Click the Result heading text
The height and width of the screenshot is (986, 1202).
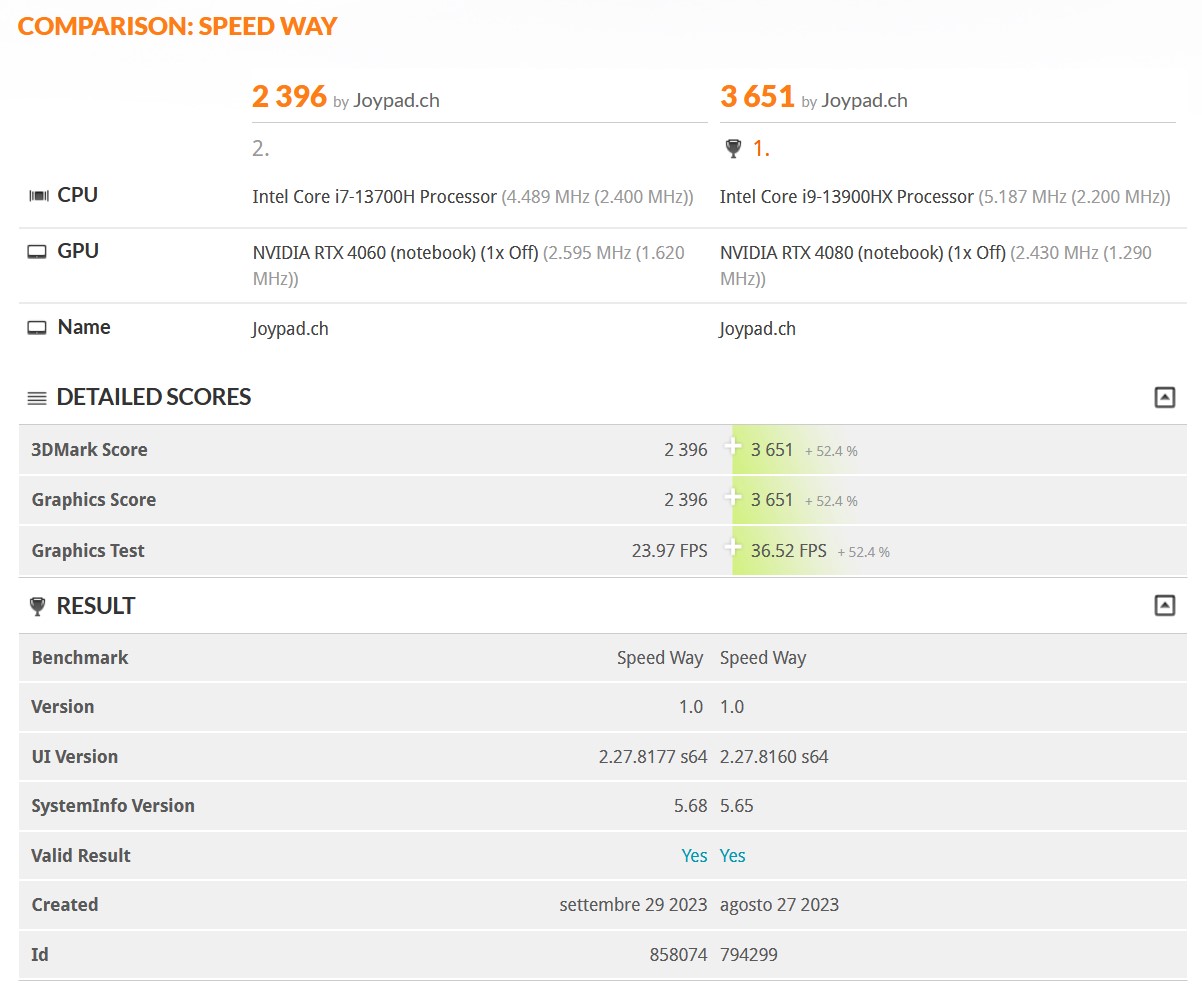(96, 606)
